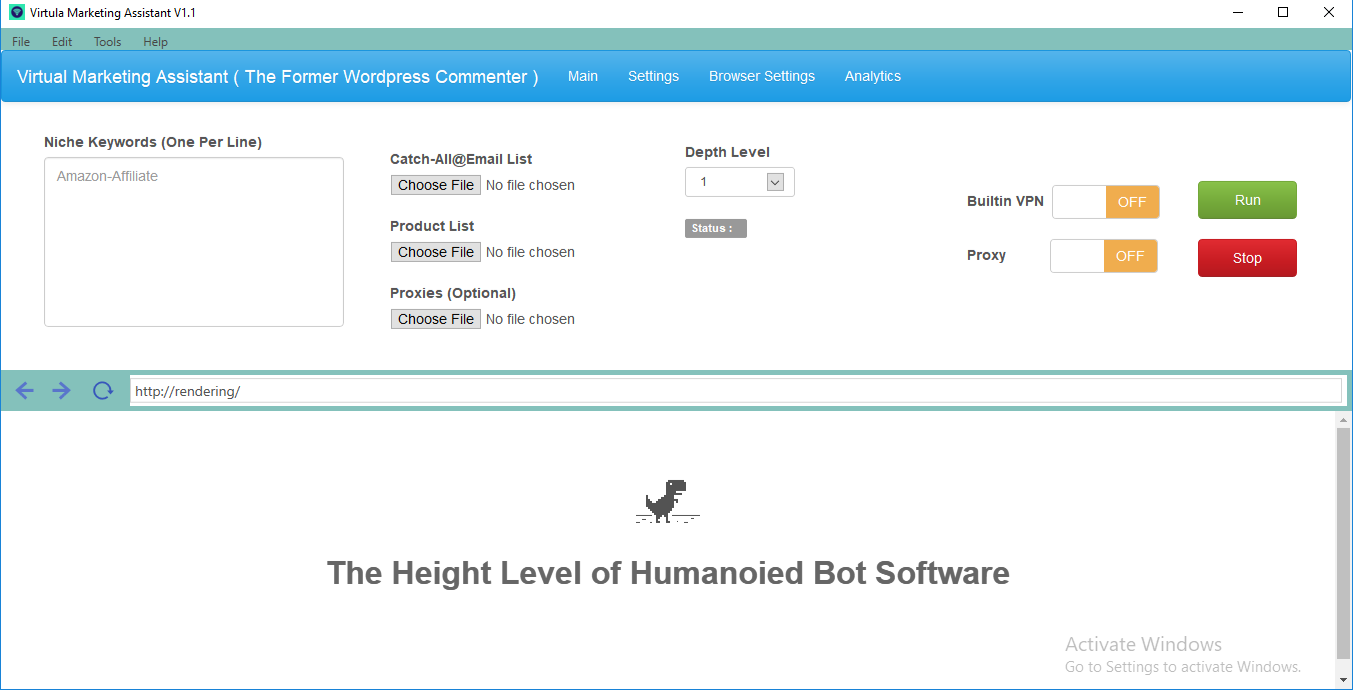Reload the page with the refresh icon
Viewport: 1353px width, 690px height.
point(102,390)
